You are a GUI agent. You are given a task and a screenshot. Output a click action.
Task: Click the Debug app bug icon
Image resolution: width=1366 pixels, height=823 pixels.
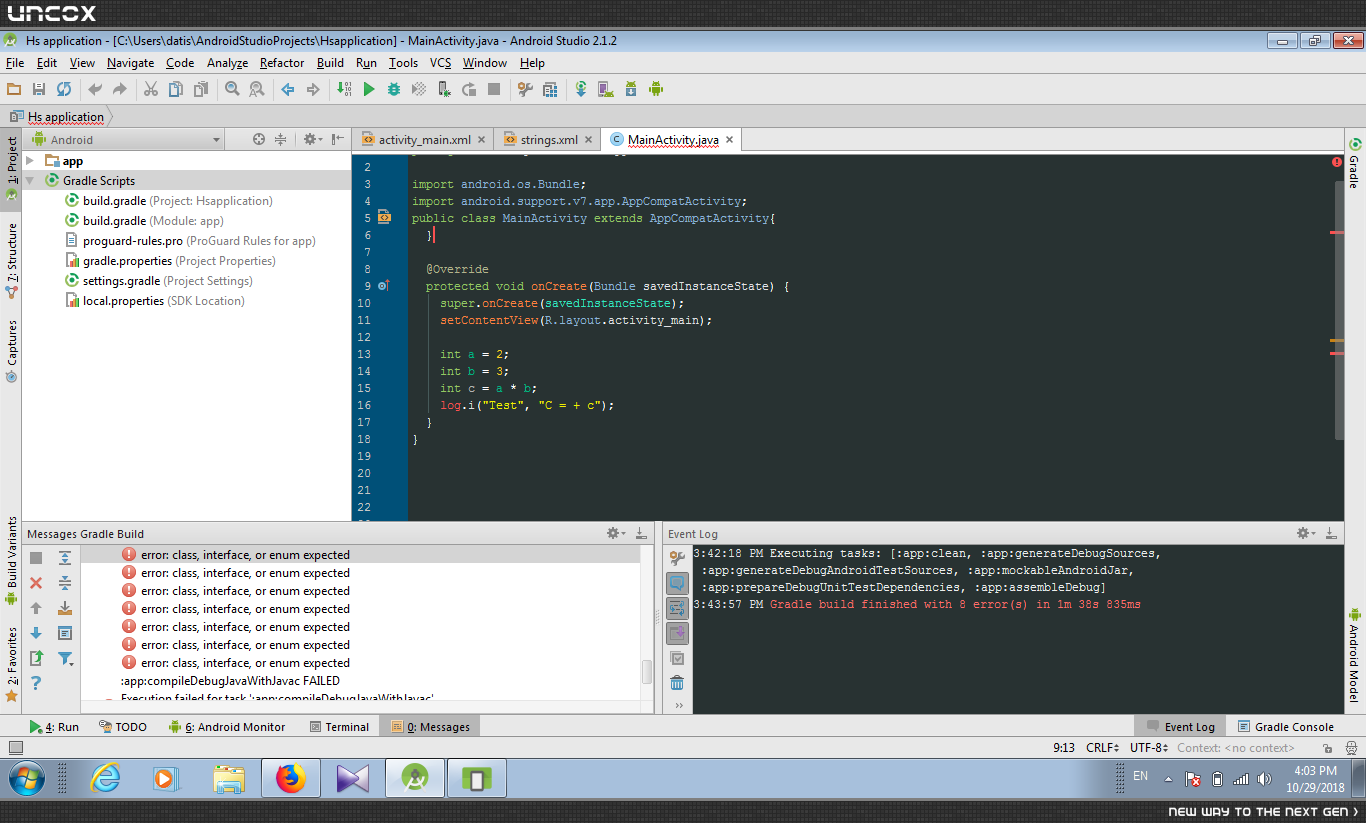click(x=394, y=89)
